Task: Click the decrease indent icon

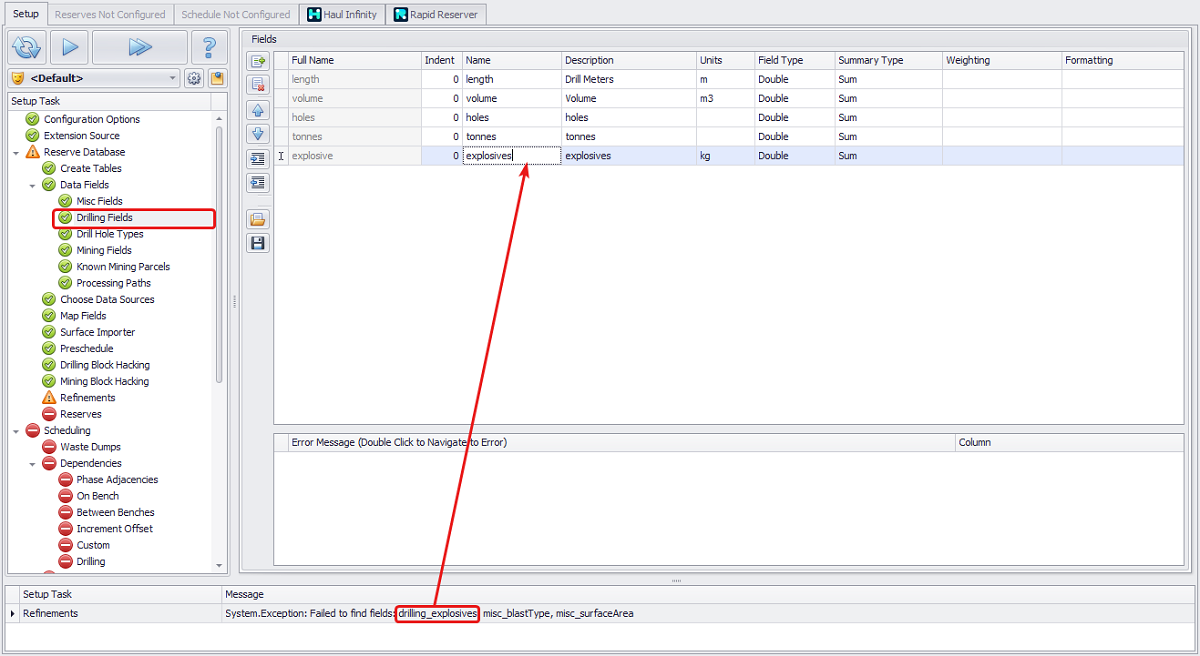Action: (x=258, y=182)
